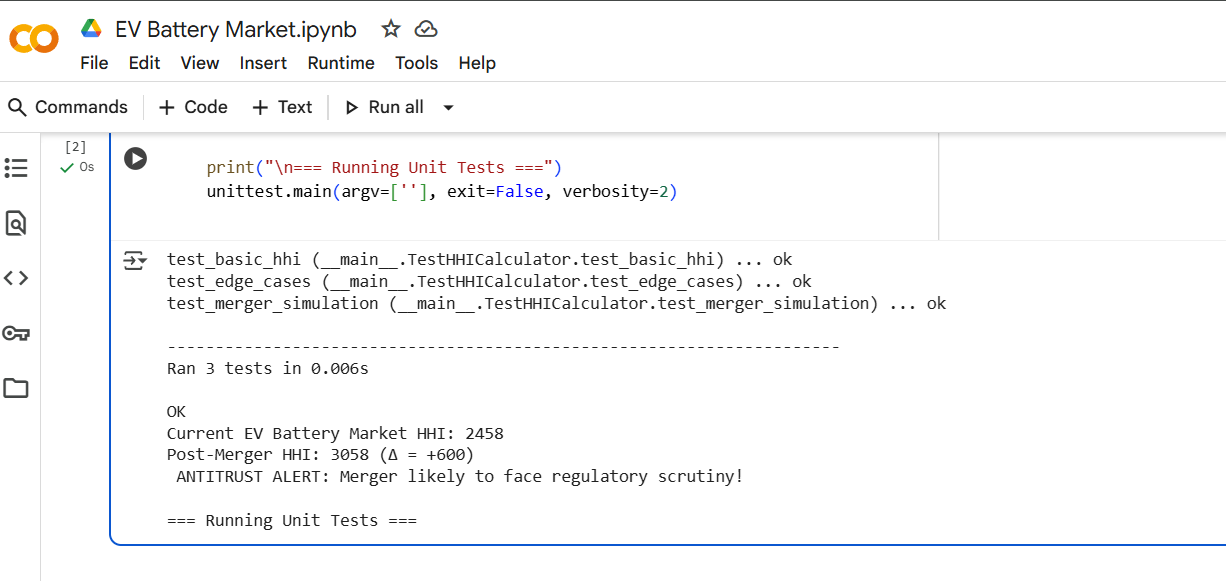Insert a new Text cell
Image resolution: width=1226 pixels, height=581 pixels.
click(282, 107)
